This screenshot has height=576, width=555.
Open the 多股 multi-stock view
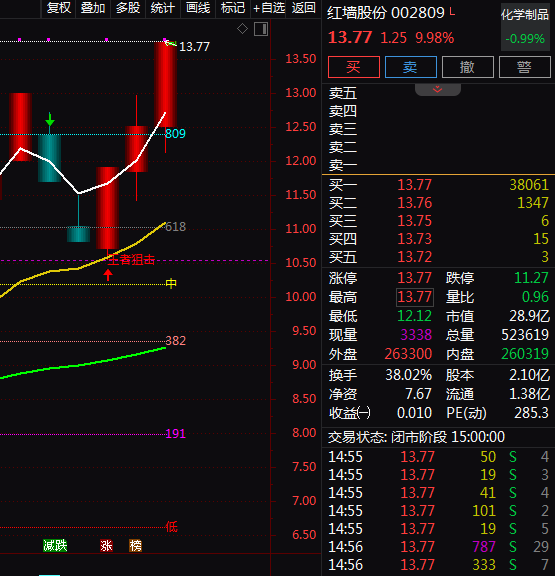click(x=127, y=8)
